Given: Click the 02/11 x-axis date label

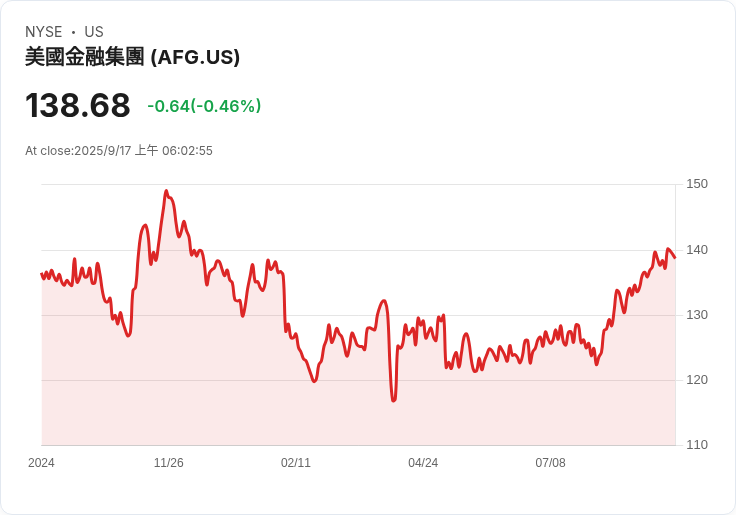Looking at the screenshot, I should pos(296,463).
